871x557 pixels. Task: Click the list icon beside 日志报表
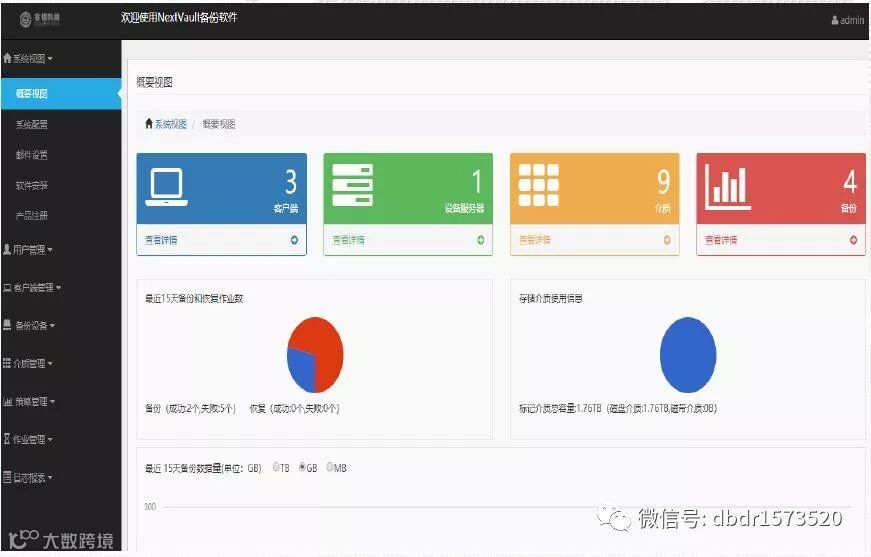tap(7, 476)
